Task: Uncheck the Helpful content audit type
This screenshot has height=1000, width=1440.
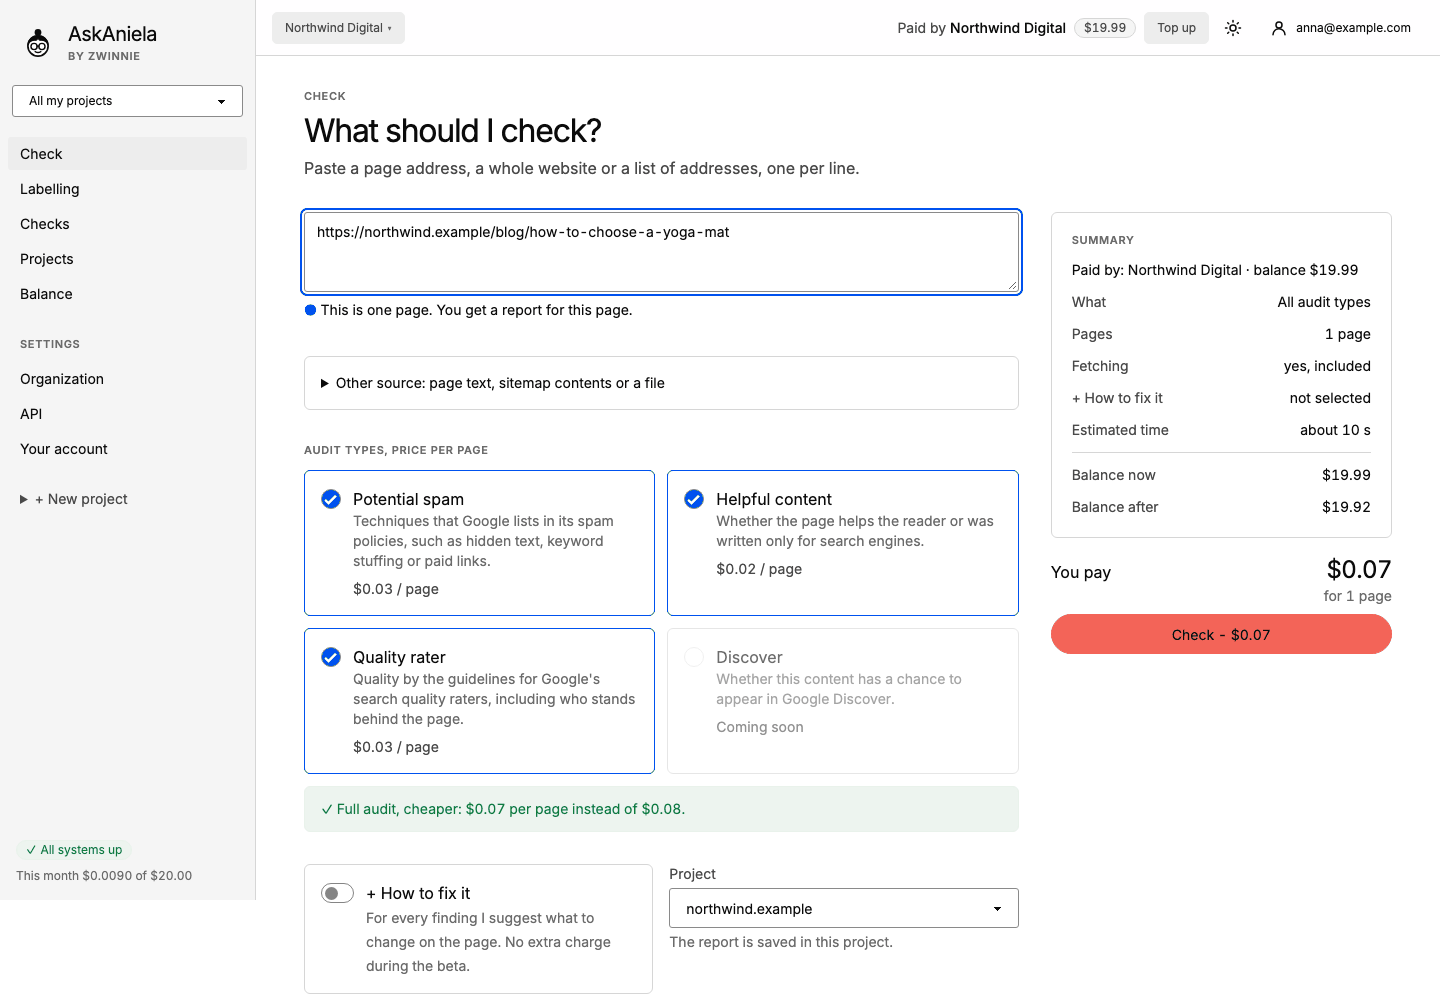Action: click(x=694, y=499)
